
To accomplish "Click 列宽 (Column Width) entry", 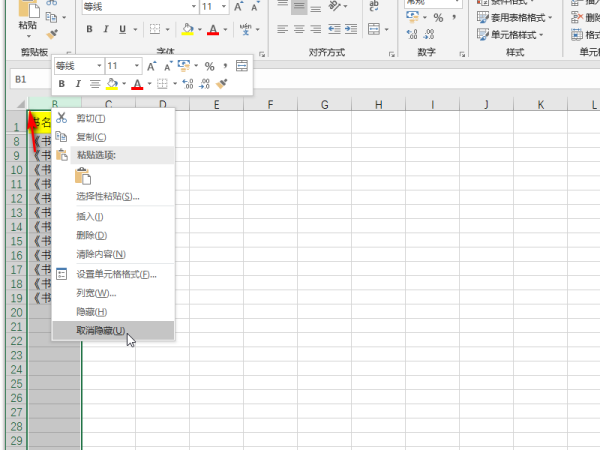I will 96,293.
